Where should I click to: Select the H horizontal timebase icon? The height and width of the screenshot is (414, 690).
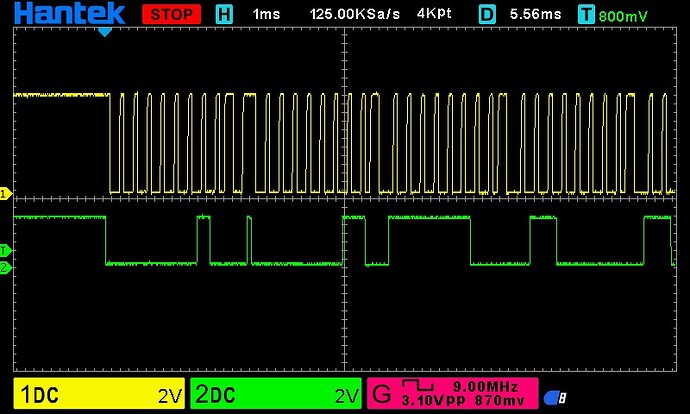224,15
